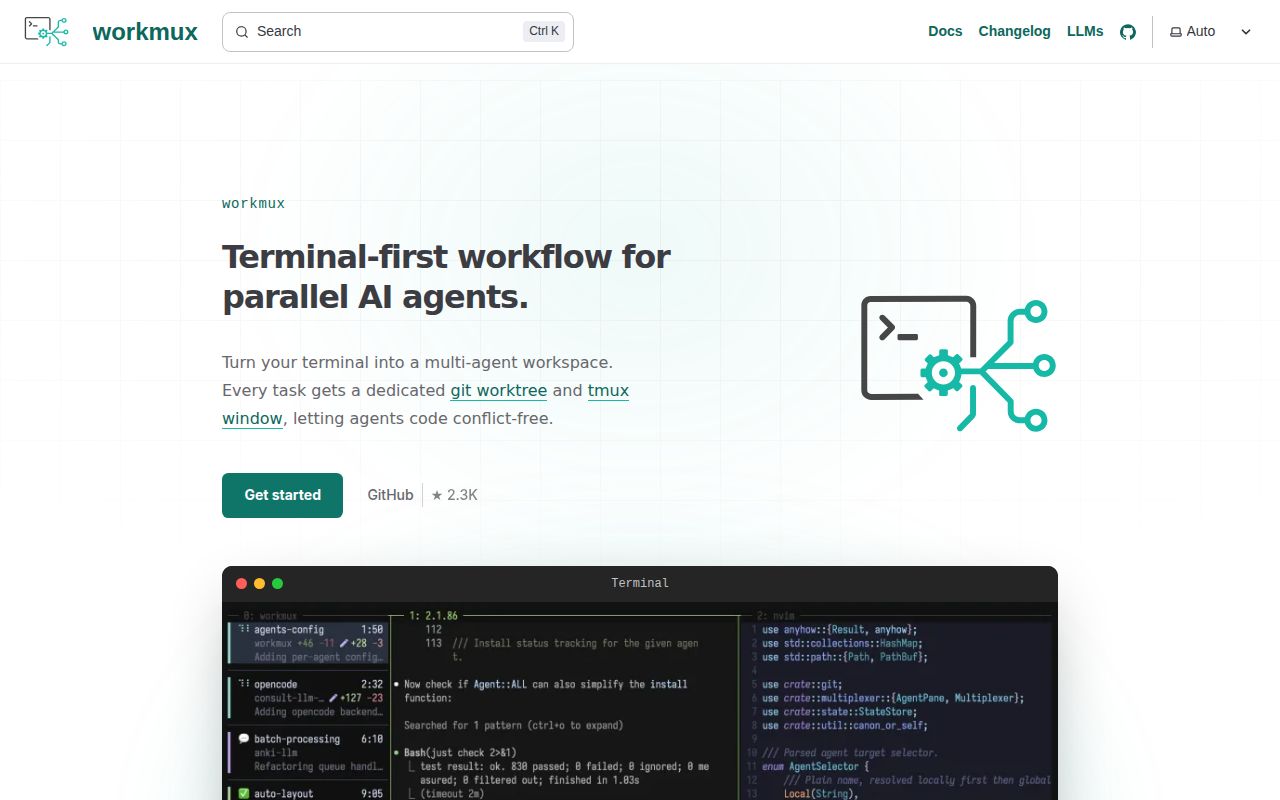1280x800 pixels.
Task: Select batch-processing row in terminal sidebar
Action: coord(308,753)
